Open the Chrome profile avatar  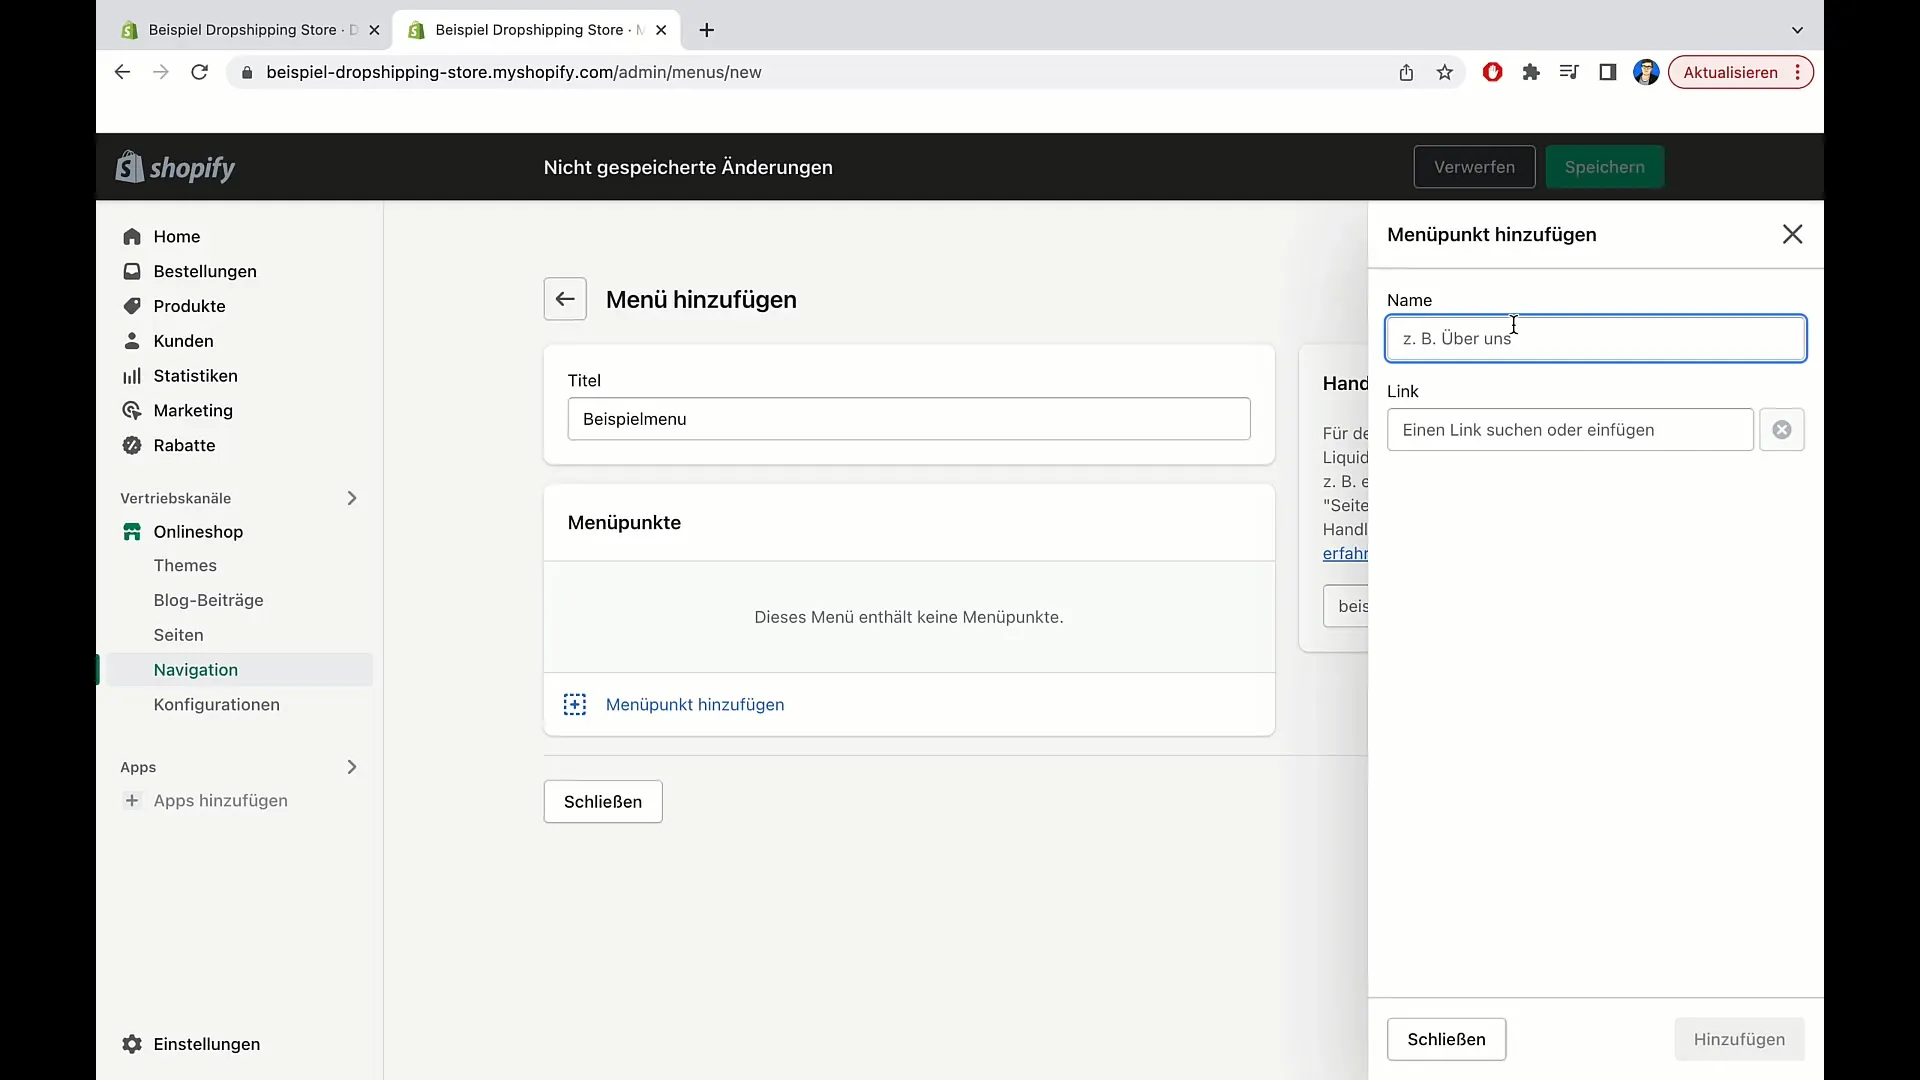[1646, 72]
